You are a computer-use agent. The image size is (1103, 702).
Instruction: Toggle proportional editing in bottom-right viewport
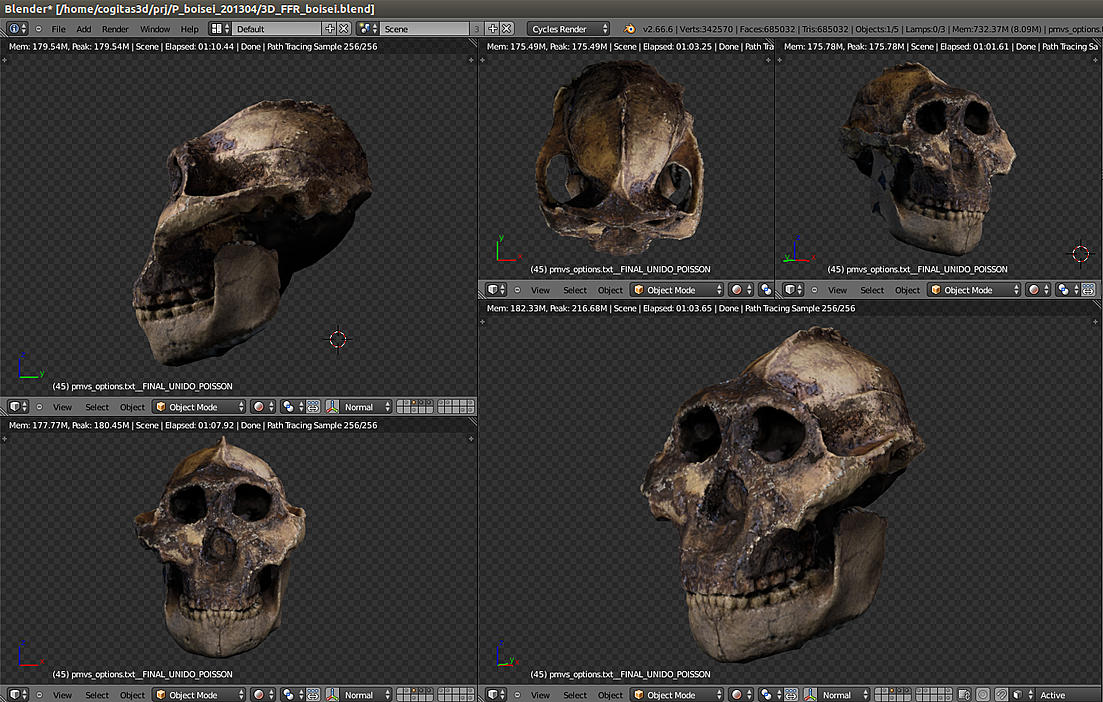click(x=983, y=695)
